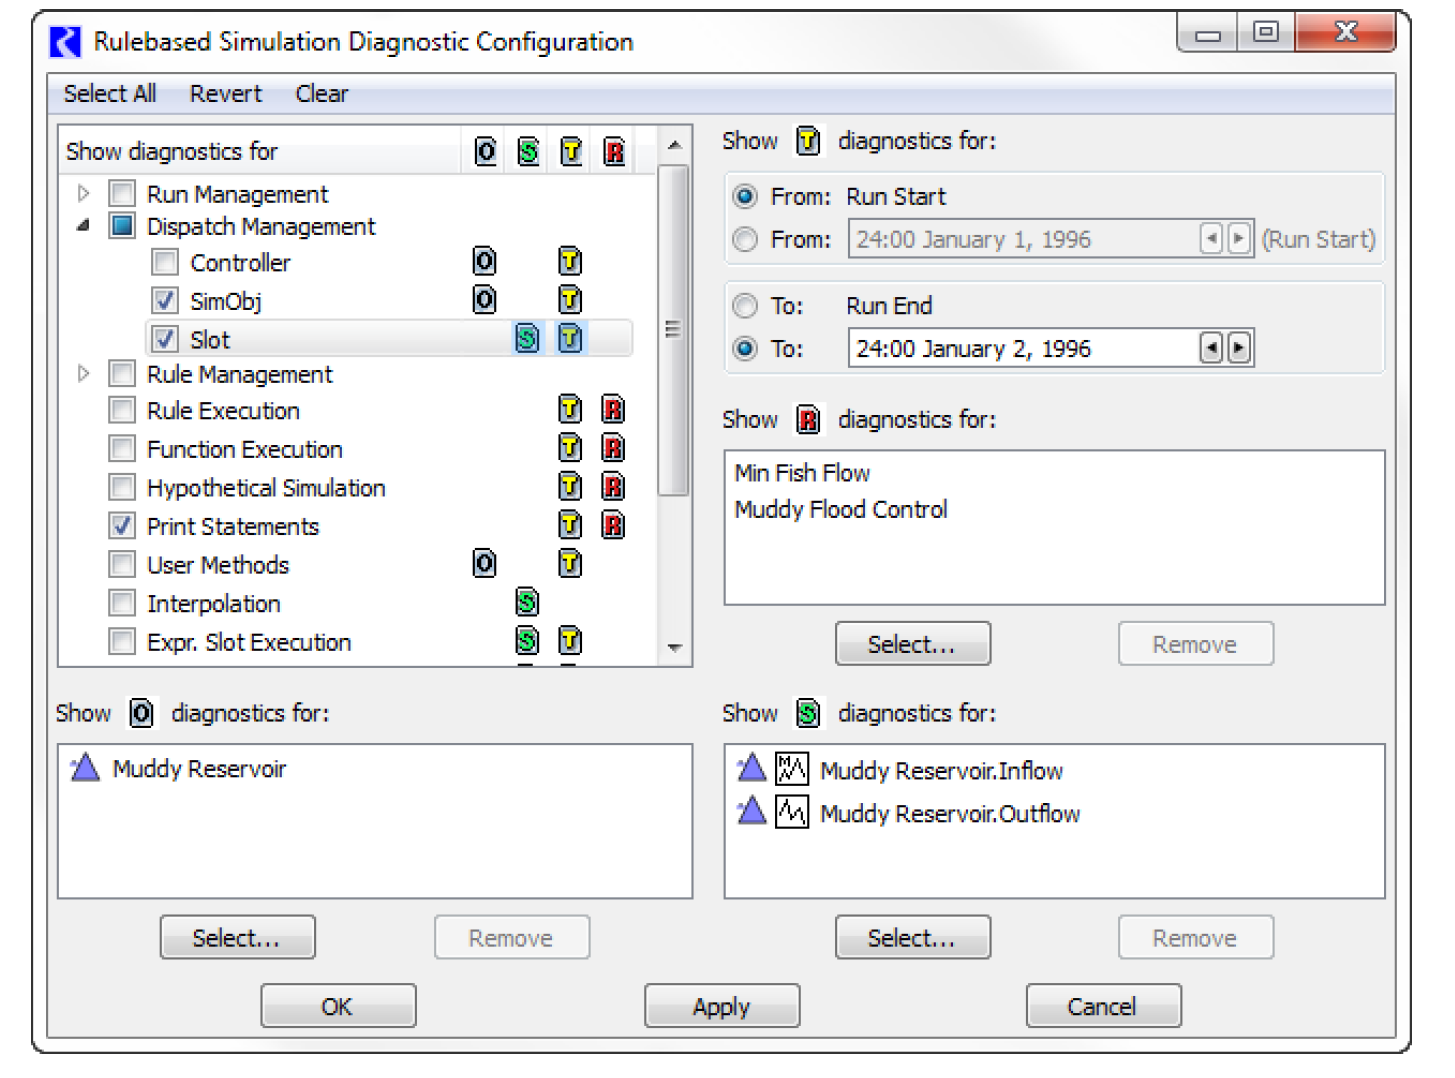Click the S icon in the Slot row

pos(526,339)
